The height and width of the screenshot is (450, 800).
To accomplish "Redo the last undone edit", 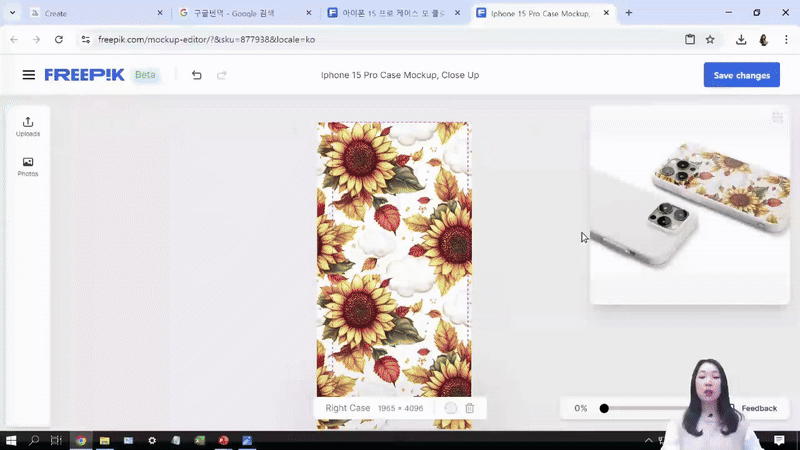I will point(222,75).
